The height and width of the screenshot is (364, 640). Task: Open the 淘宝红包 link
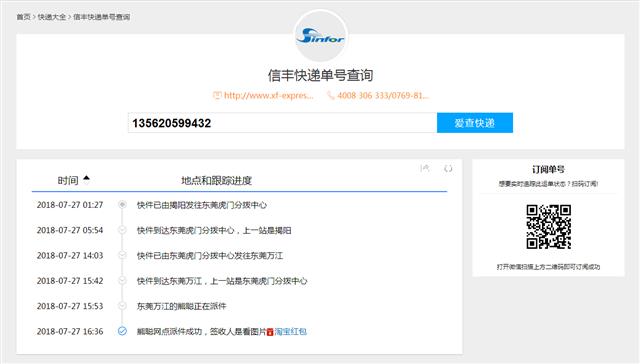290,332
